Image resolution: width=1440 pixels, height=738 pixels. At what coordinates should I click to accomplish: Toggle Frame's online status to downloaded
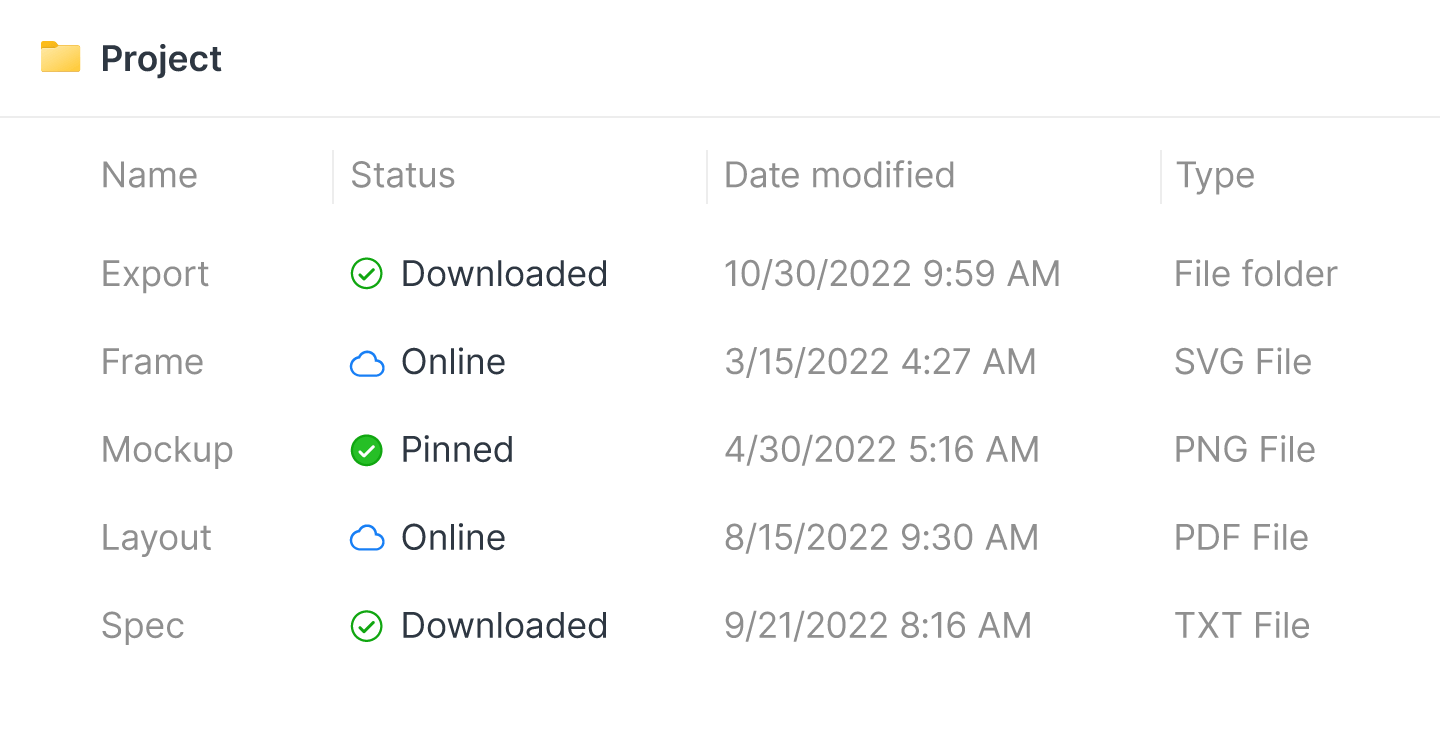[x=367, y=361]
